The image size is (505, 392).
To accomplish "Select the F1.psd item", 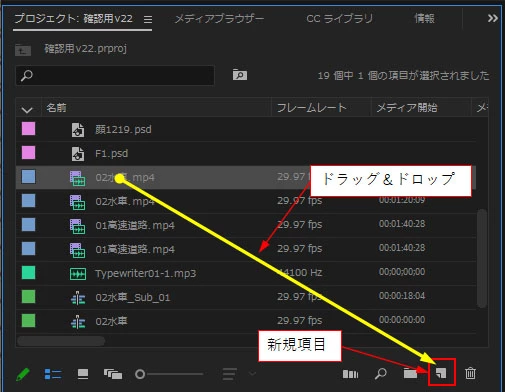I will (x=111, y=153).
